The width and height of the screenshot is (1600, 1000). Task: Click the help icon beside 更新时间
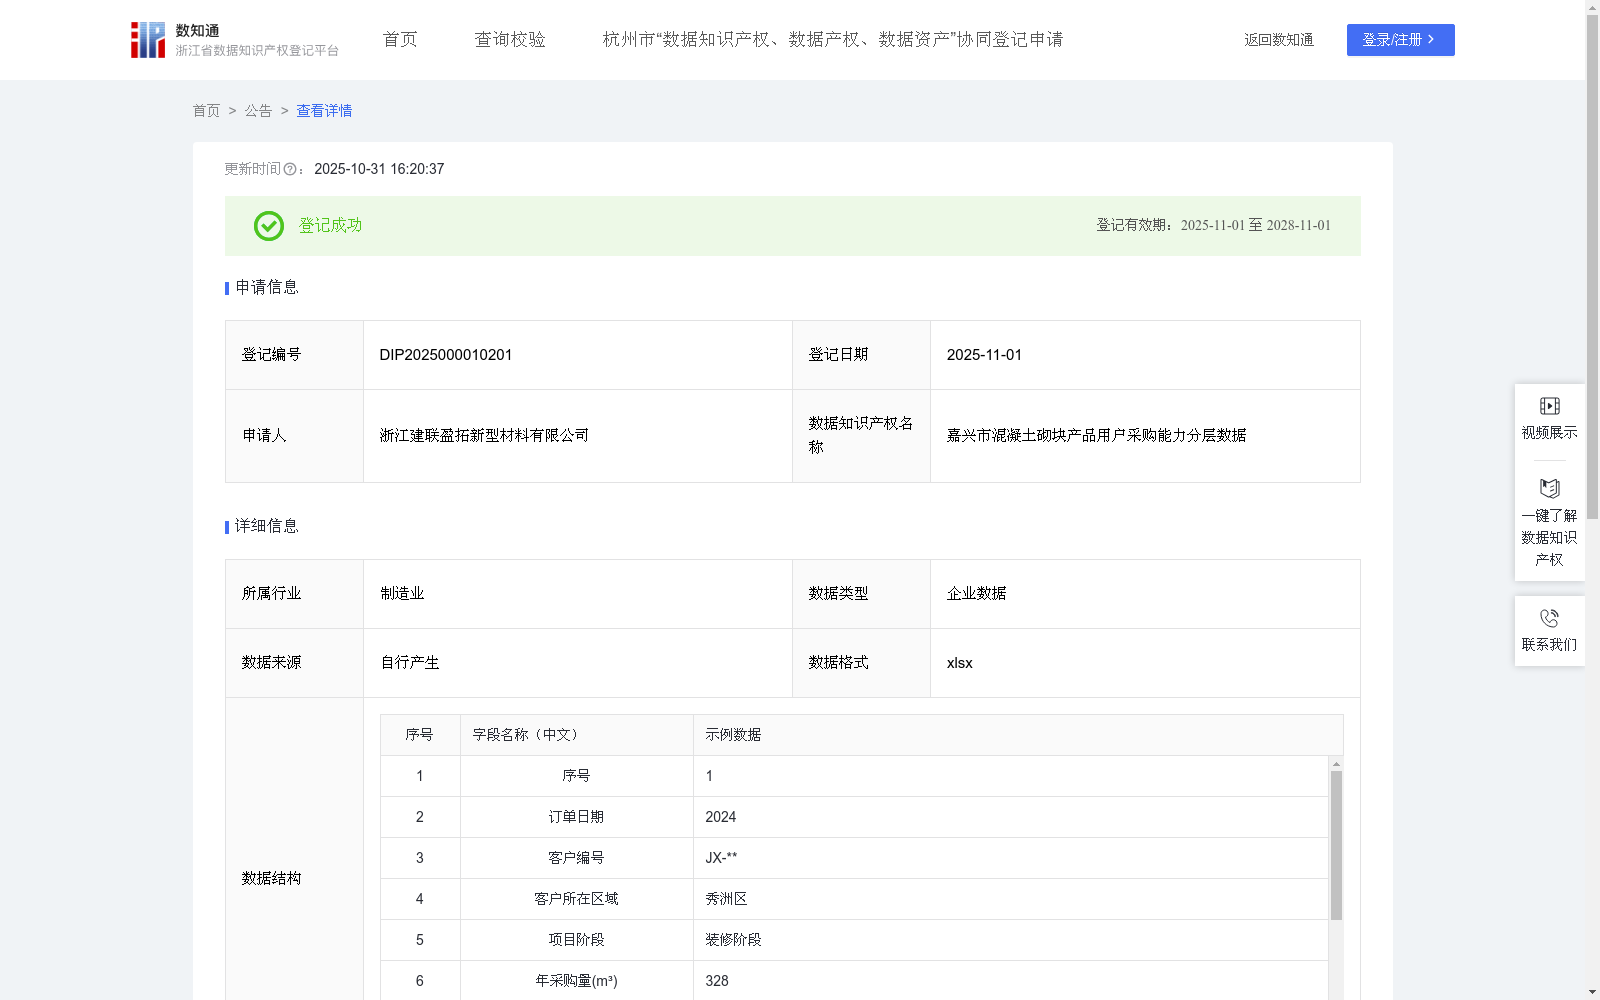pyautogui.click(x=290, y=170)
